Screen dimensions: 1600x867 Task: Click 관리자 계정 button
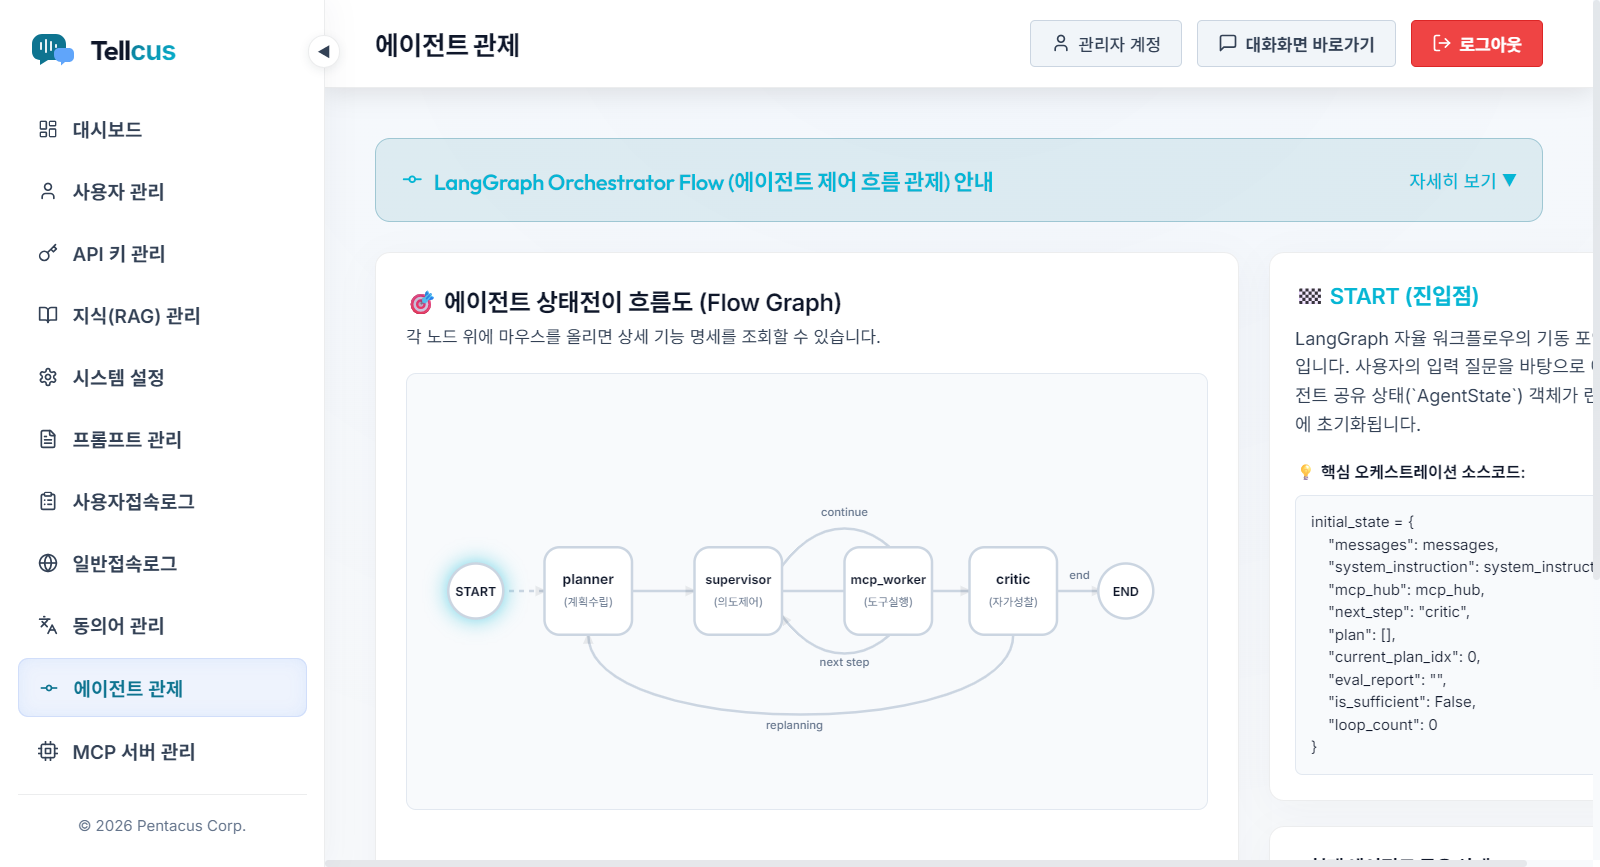[1106, 43]
